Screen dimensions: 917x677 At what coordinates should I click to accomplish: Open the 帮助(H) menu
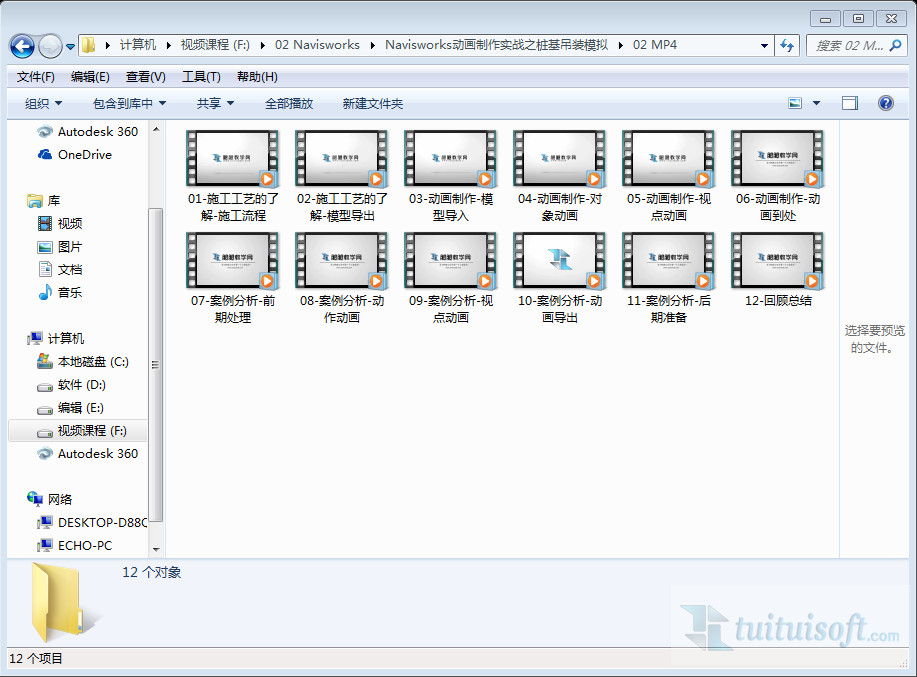[257, 77]
